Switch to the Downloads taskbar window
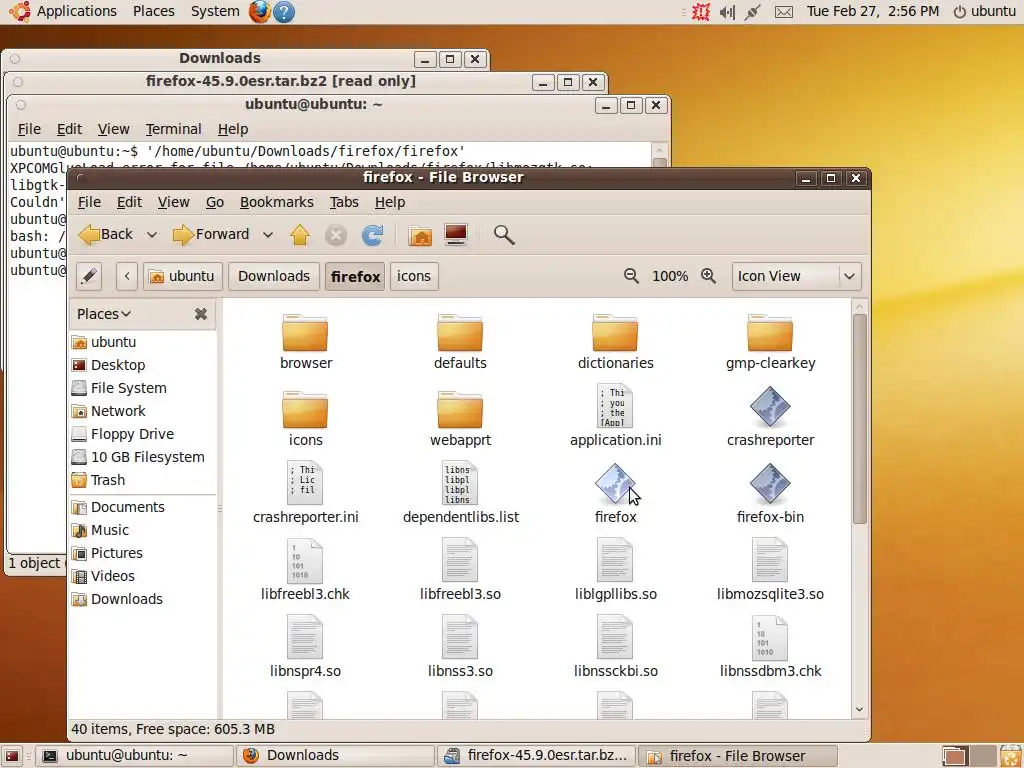The image size is (1024, 768). coord(335,756)
